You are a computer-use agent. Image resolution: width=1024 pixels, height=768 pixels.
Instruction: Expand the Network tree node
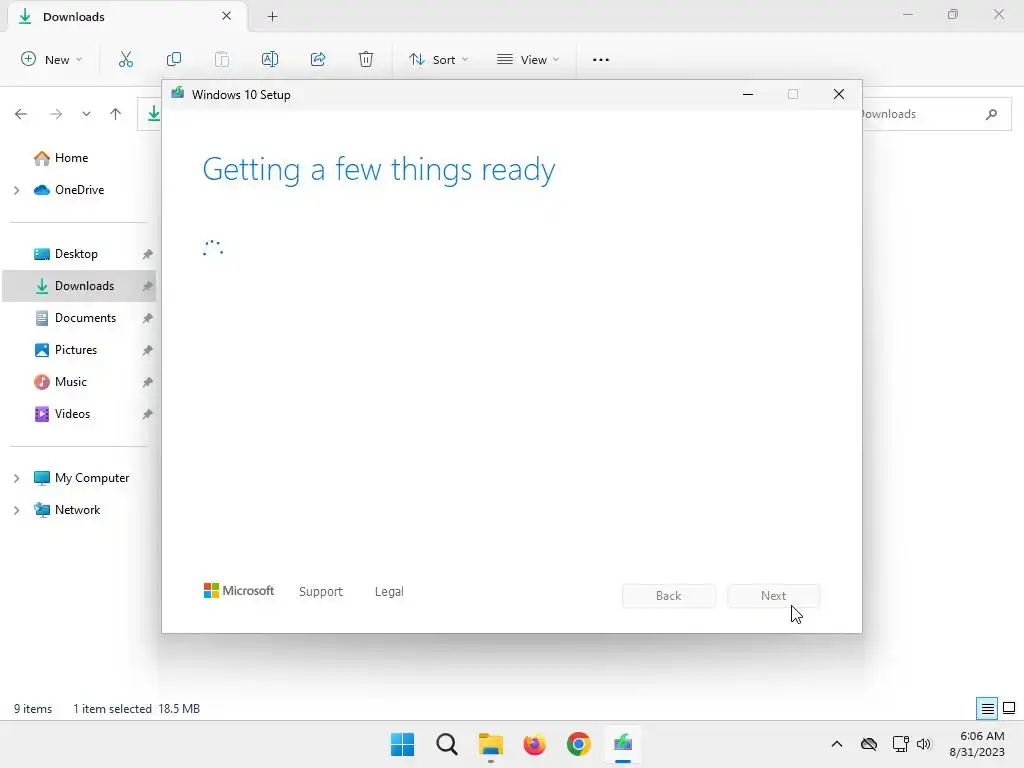17,510
